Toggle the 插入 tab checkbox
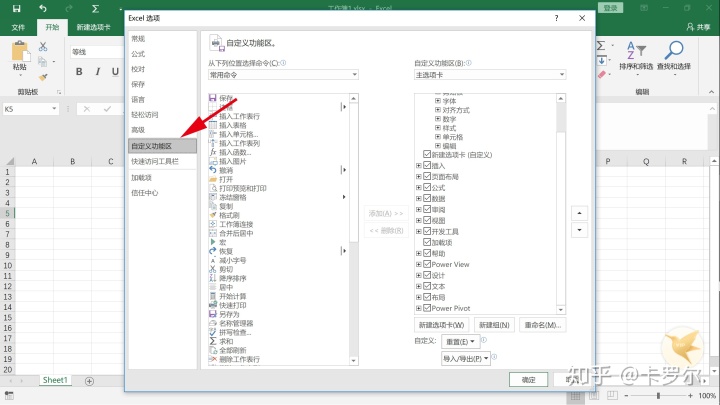Viewport: 720px width, 405px height. pyautogui.click(x=427, y=165)
